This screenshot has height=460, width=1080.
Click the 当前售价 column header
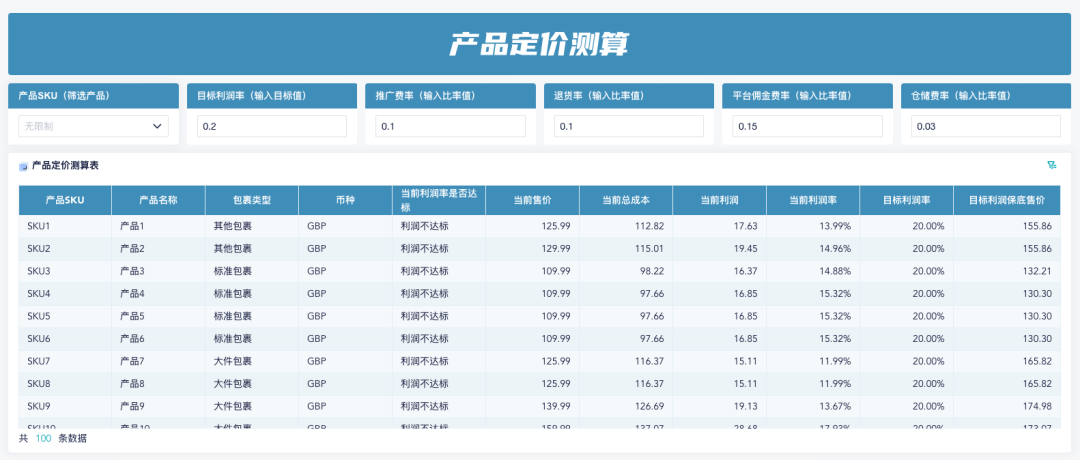(x=532, y=200)
